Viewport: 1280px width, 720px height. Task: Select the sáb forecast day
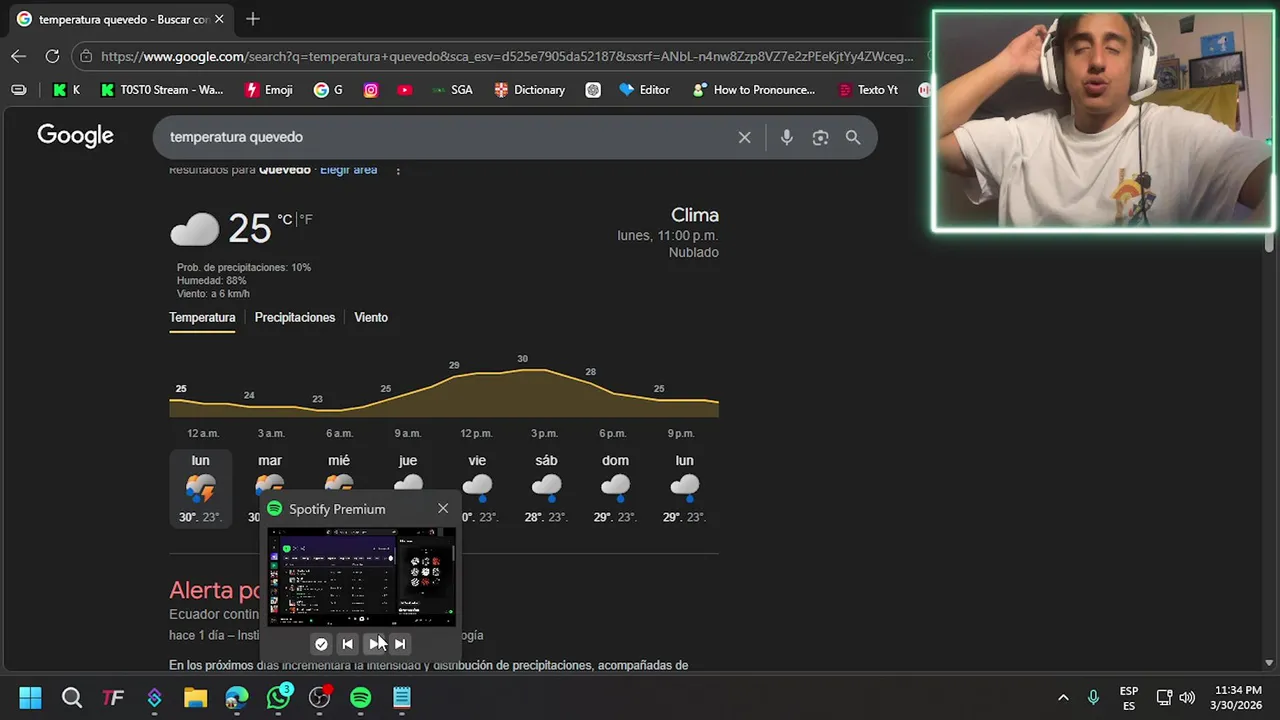coord(546,488)
